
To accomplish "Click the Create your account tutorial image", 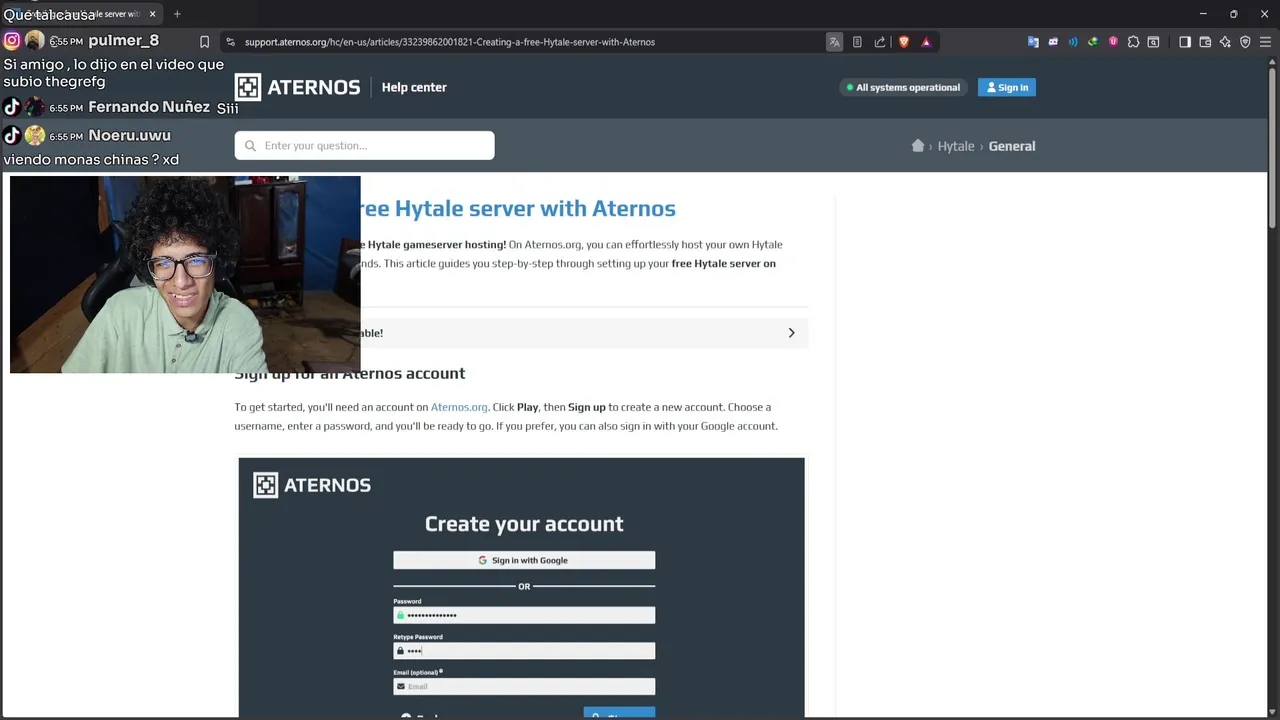I will tap(521, 587).
